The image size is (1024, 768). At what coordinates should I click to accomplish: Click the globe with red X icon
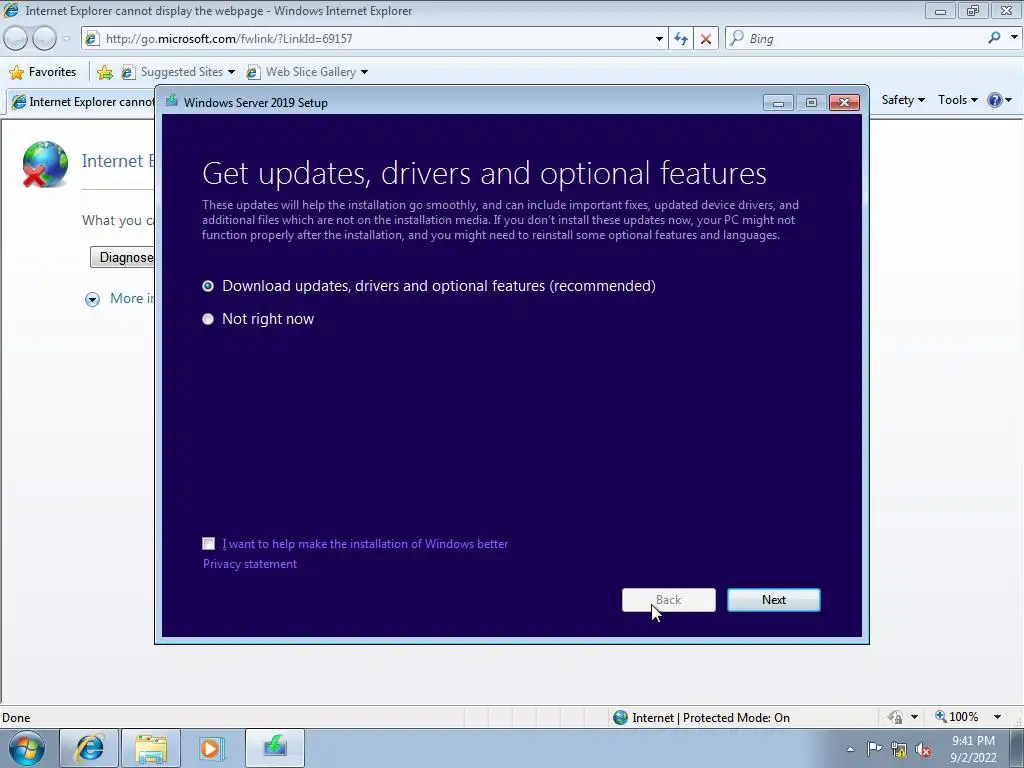45,164
